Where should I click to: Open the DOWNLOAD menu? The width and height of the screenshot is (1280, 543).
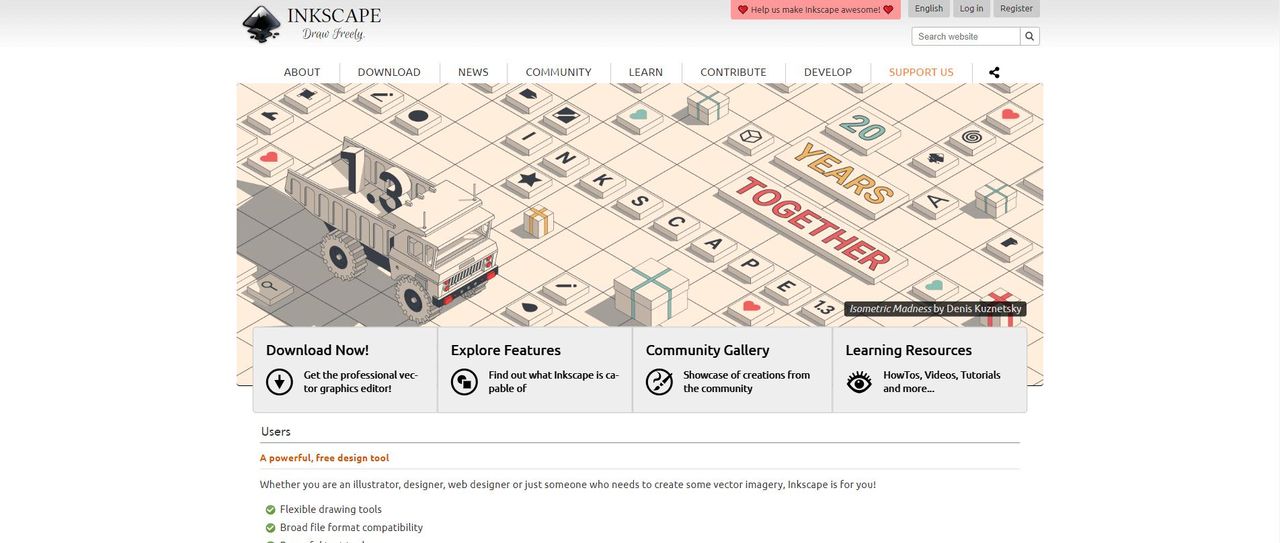point(389,72)
